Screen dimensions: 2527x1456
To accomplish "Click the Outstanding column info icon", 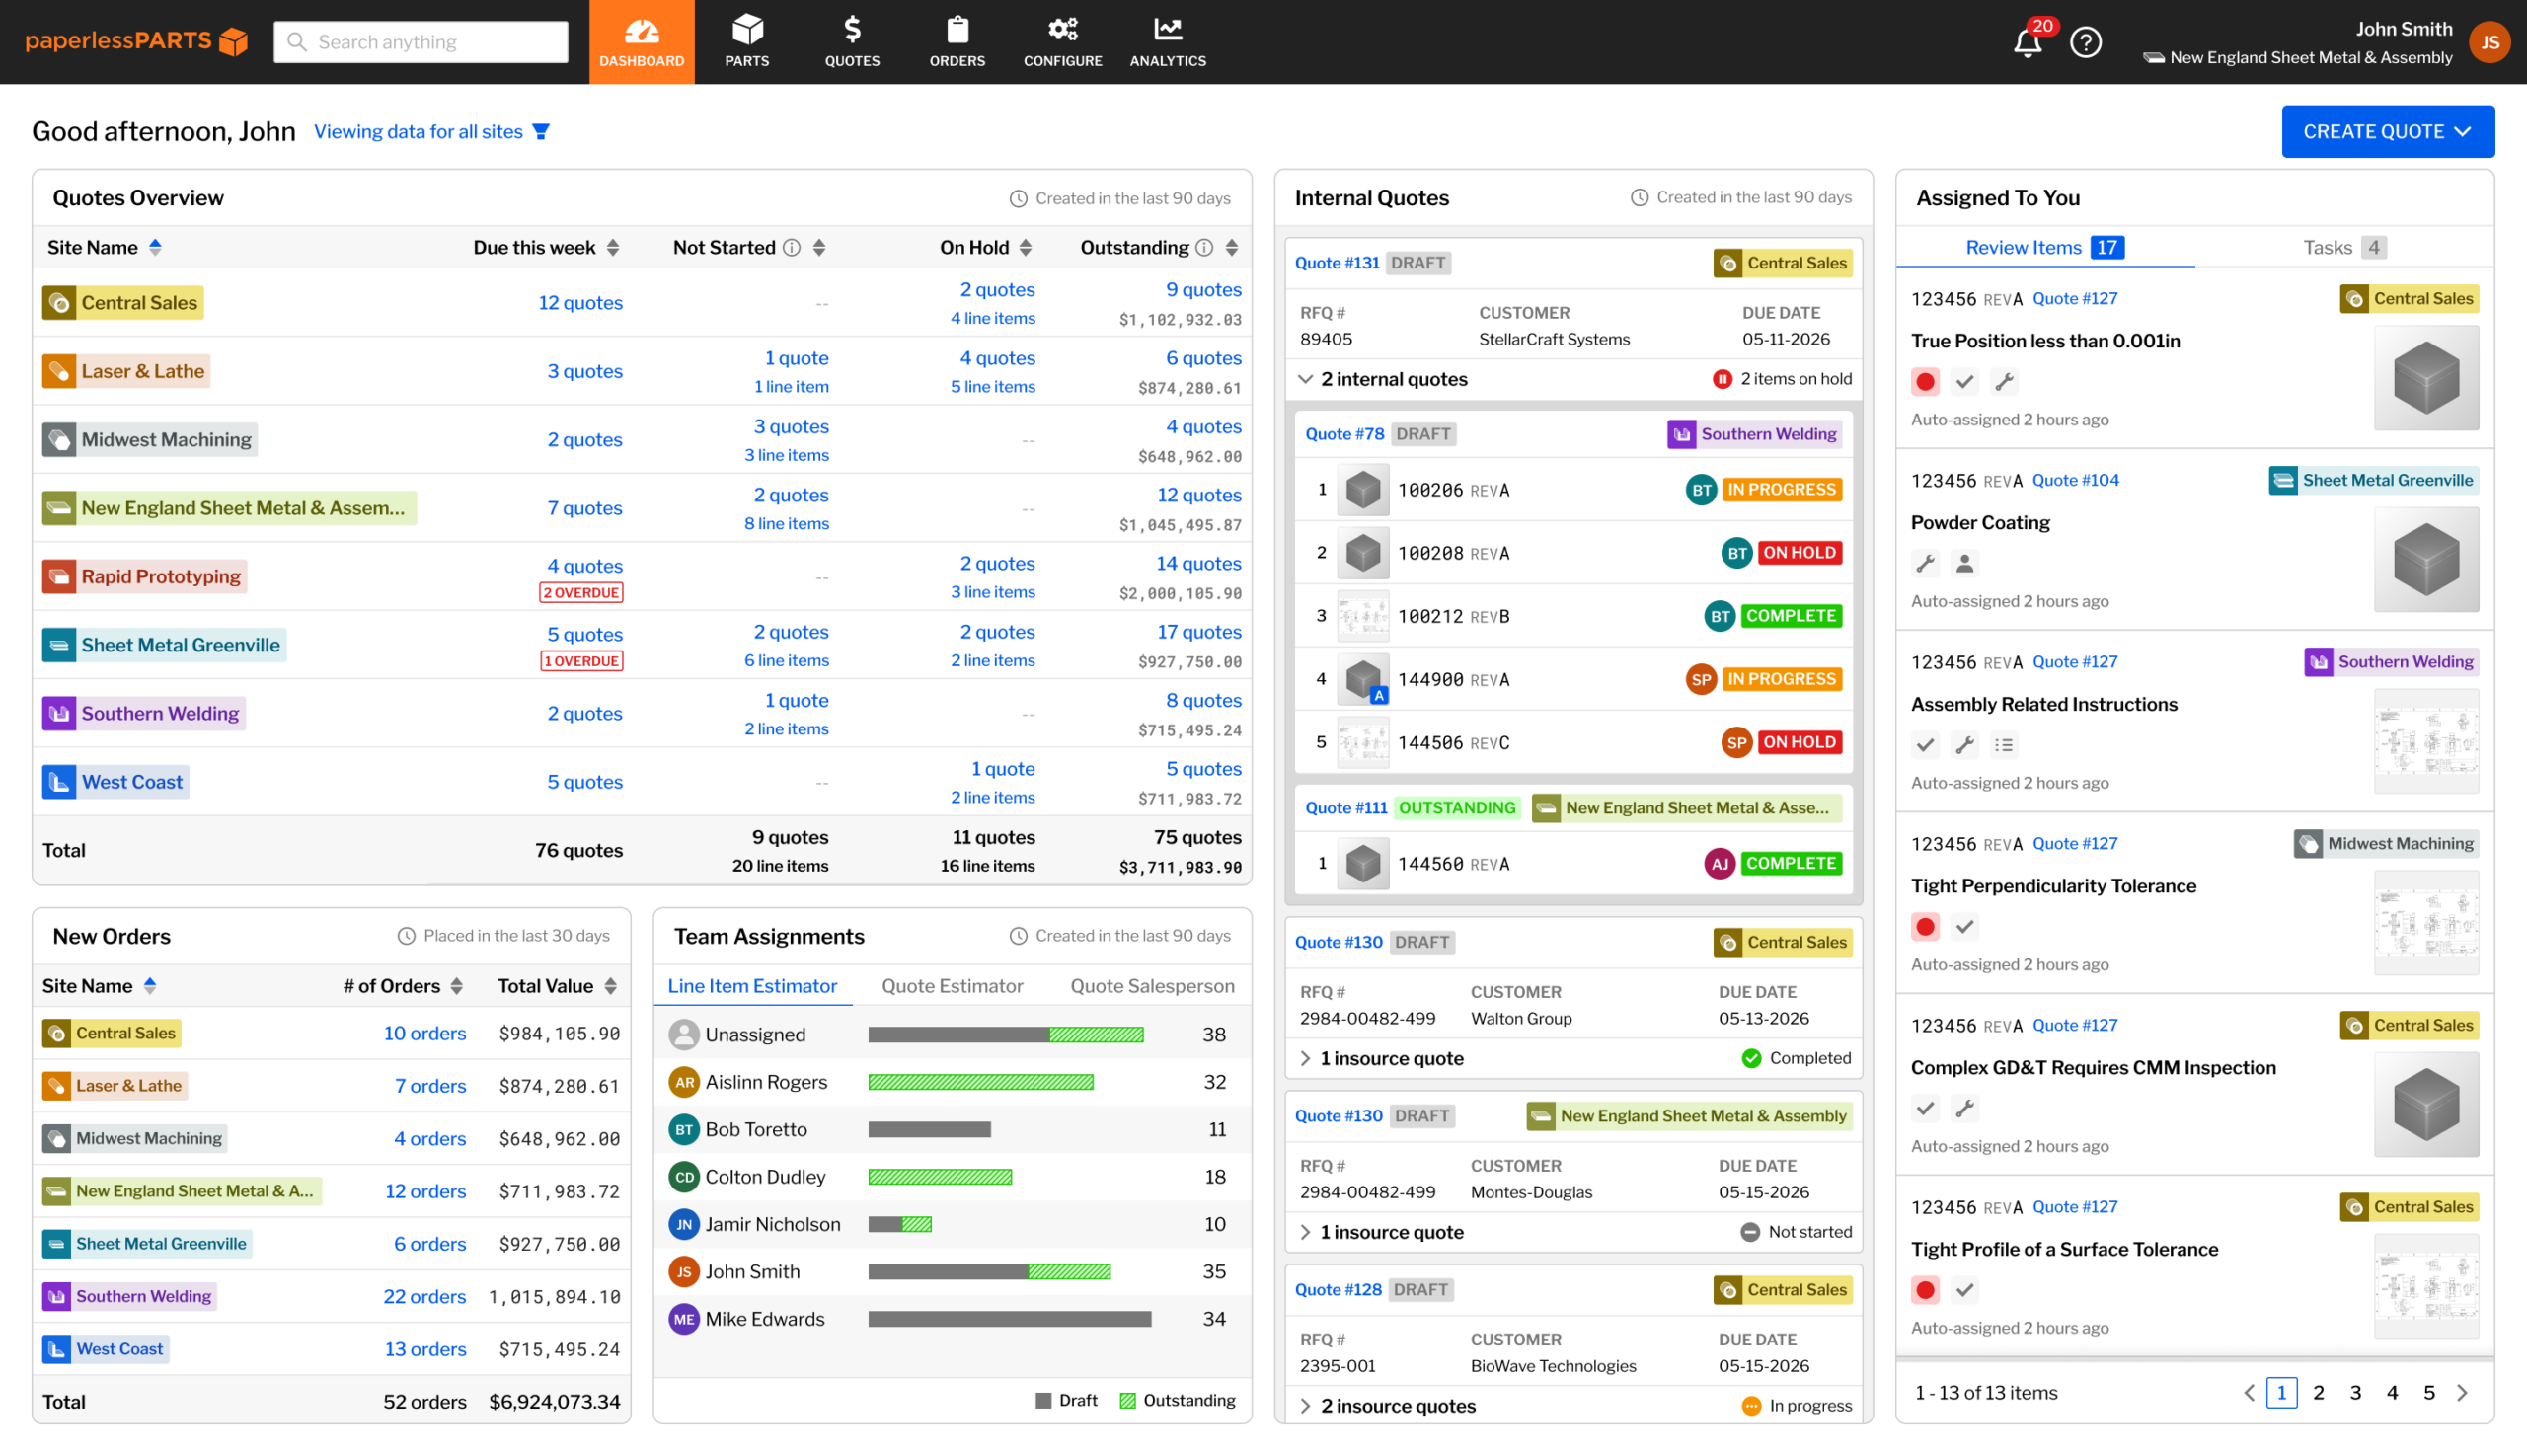I will (x=1204, y=247).
